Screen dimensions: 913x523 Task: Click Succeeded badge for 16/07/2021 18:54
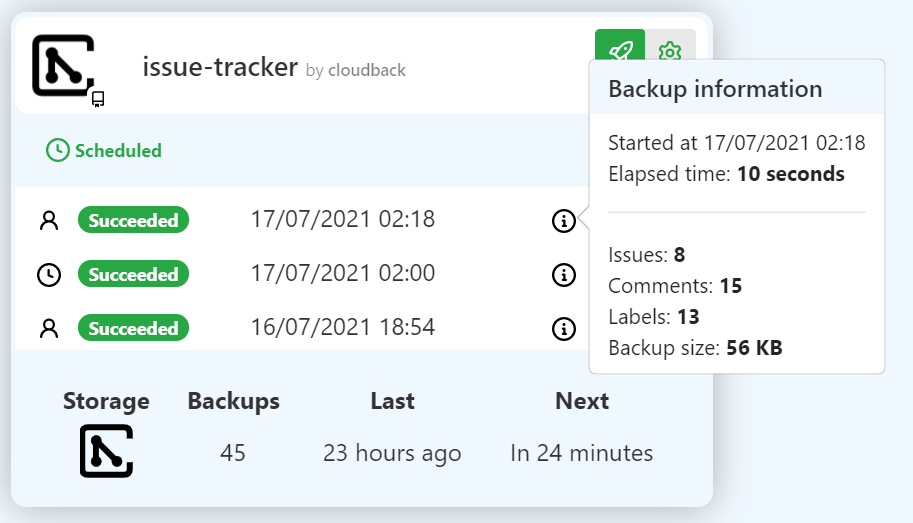point(133,328)
